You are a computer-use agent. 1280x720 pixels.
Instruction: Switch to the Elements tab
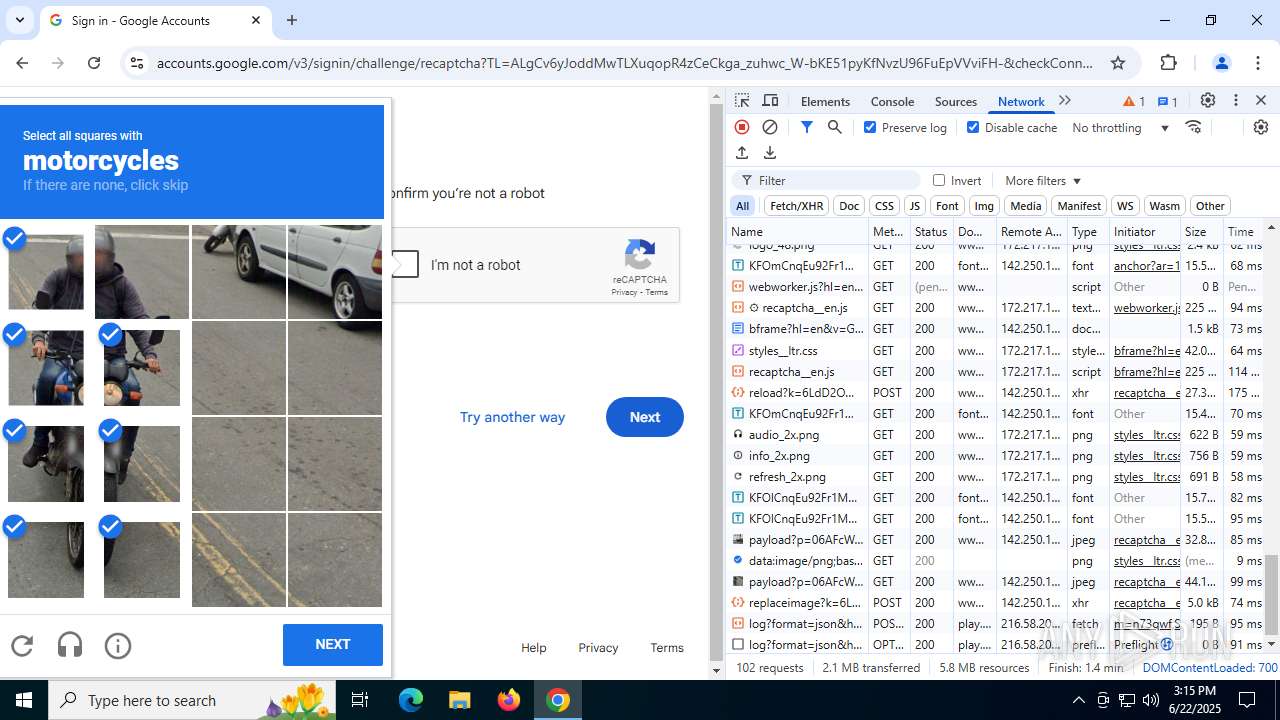point(825,101)
